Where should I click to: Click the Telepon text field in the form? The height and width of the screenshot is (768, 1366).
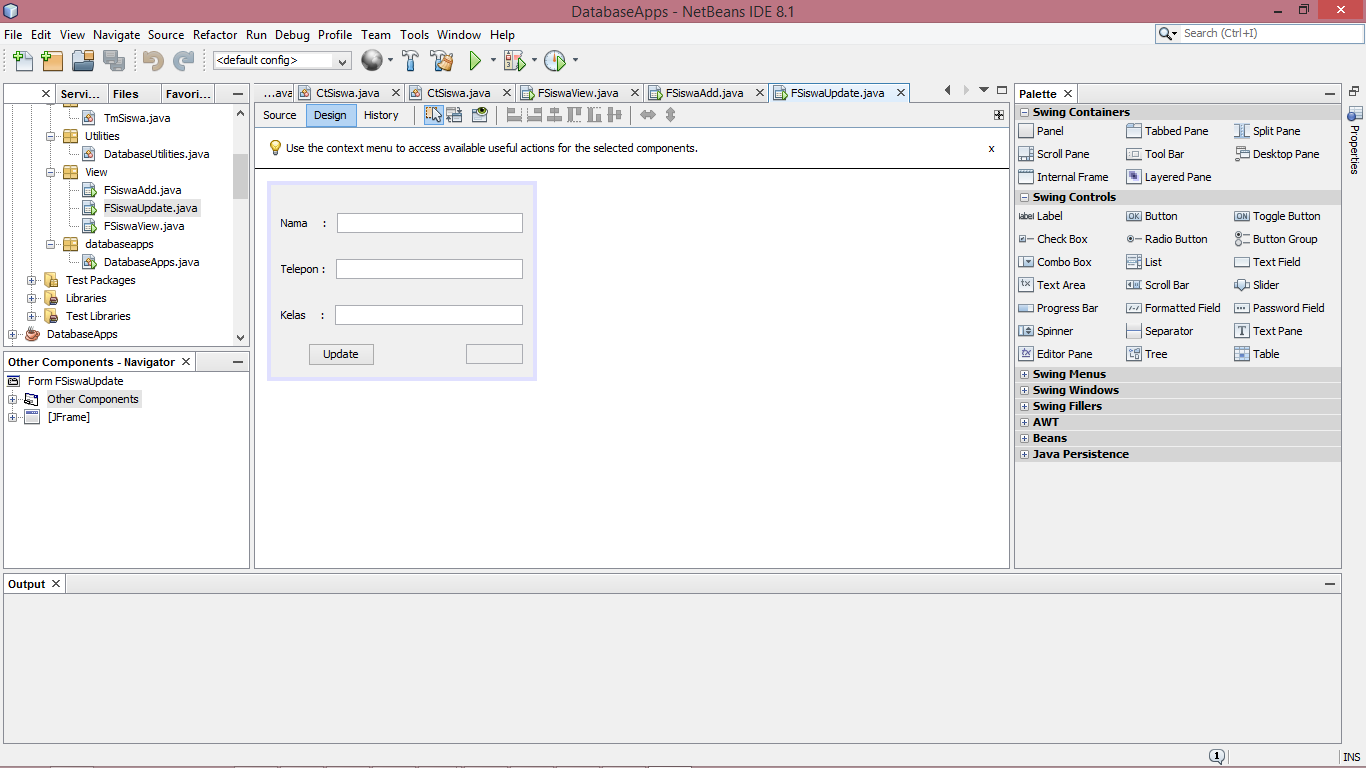click(x=429, y=269)
